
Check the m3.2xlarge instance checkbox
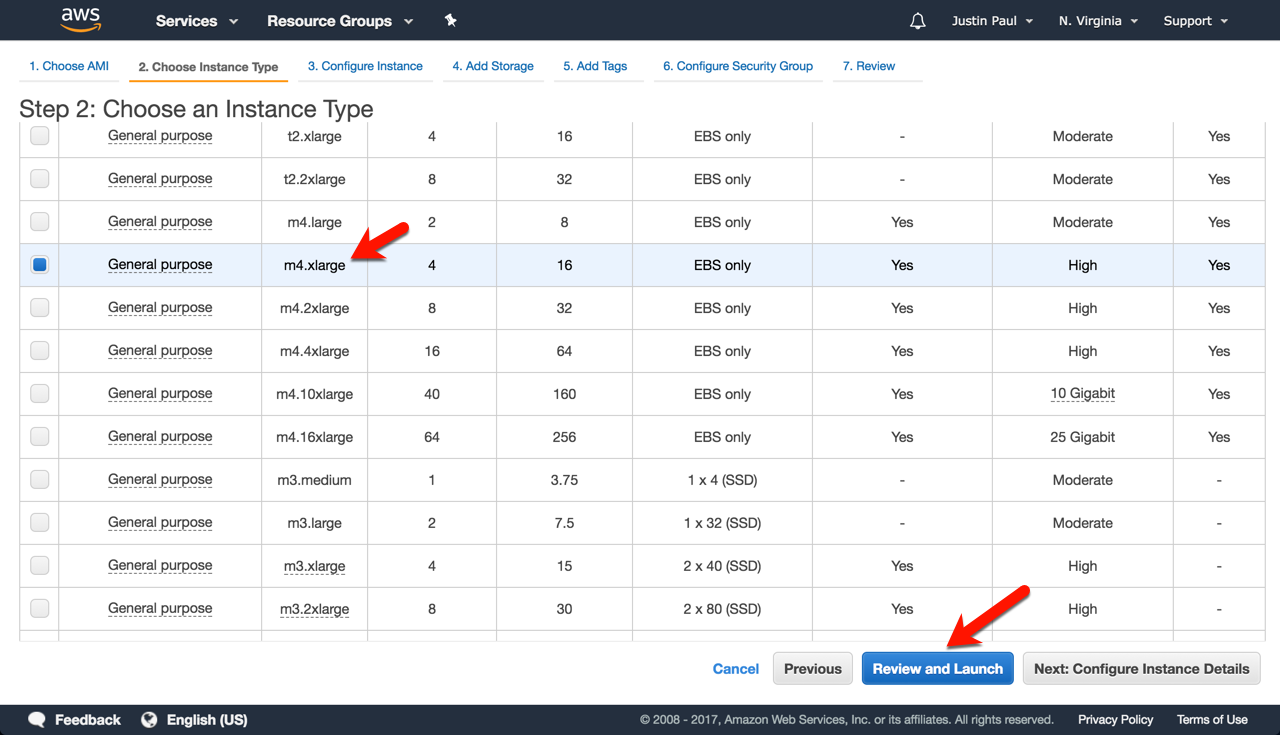(x=39, y=609)
